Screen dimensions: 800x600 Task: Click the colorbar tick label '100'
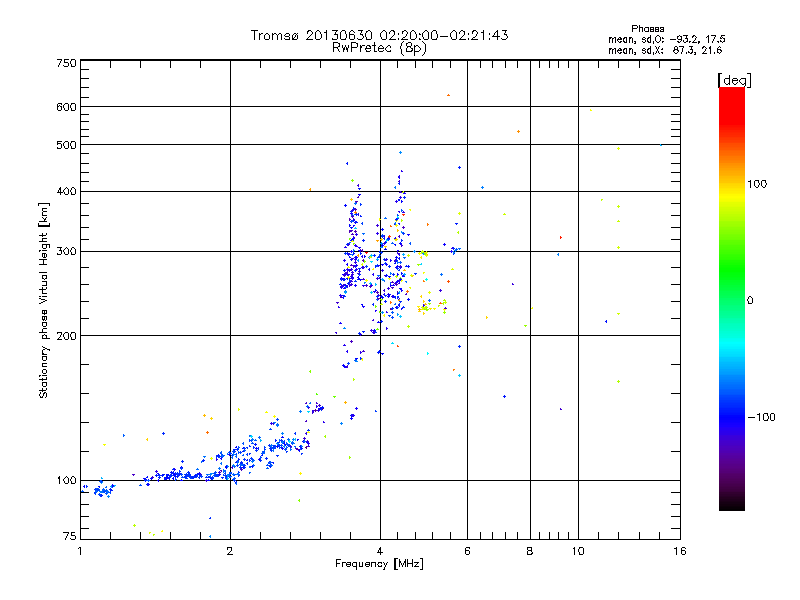(757, 184)
